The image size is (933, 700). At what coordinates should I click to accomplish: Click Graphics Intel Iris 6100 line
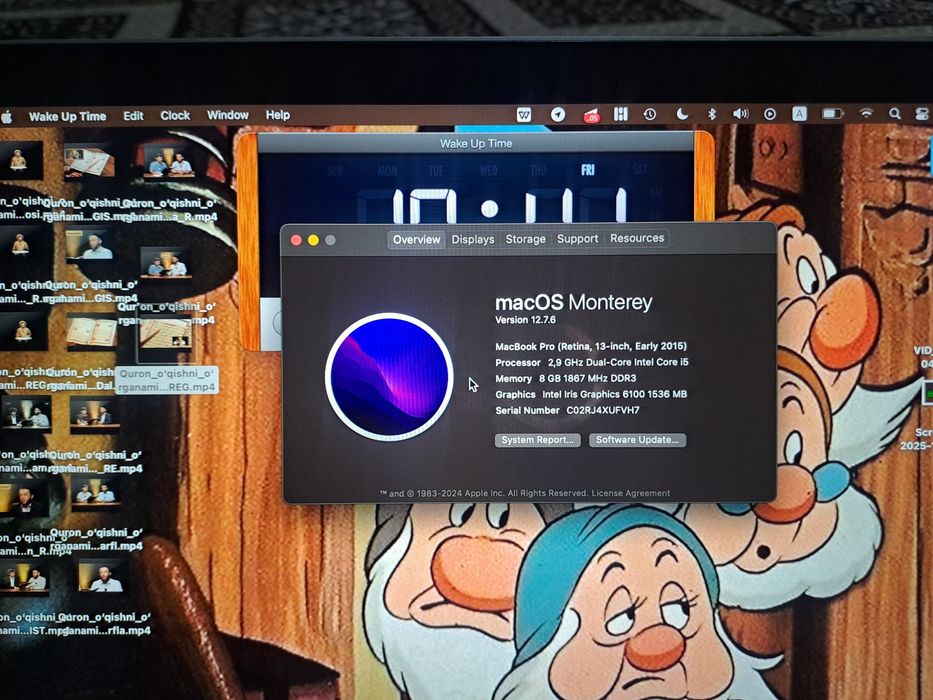click(591, 394)
